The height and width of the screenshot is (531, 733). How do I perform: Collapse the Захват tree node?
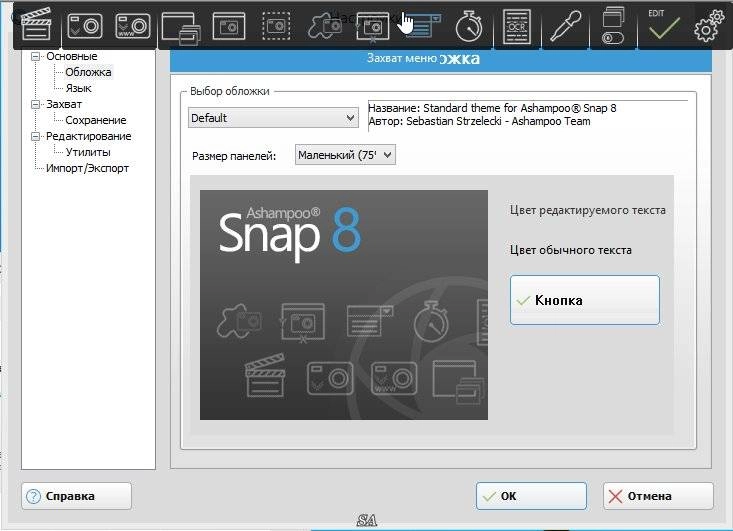coord(36,104)
